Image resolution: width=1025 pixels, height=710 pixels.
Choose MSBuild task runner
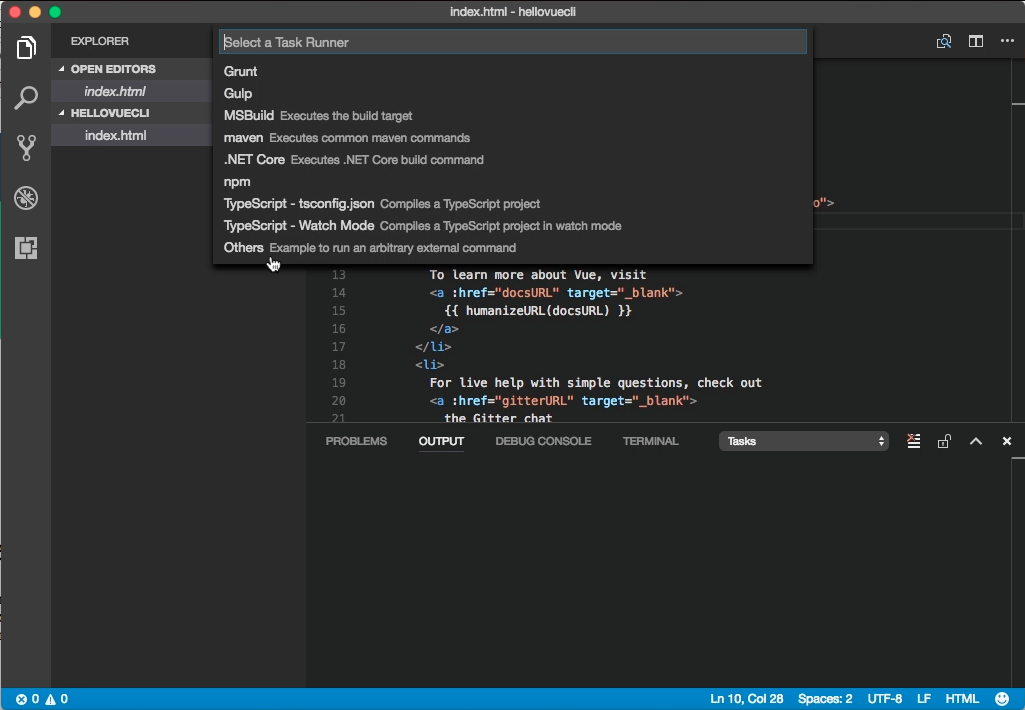[x=513, y=116]
